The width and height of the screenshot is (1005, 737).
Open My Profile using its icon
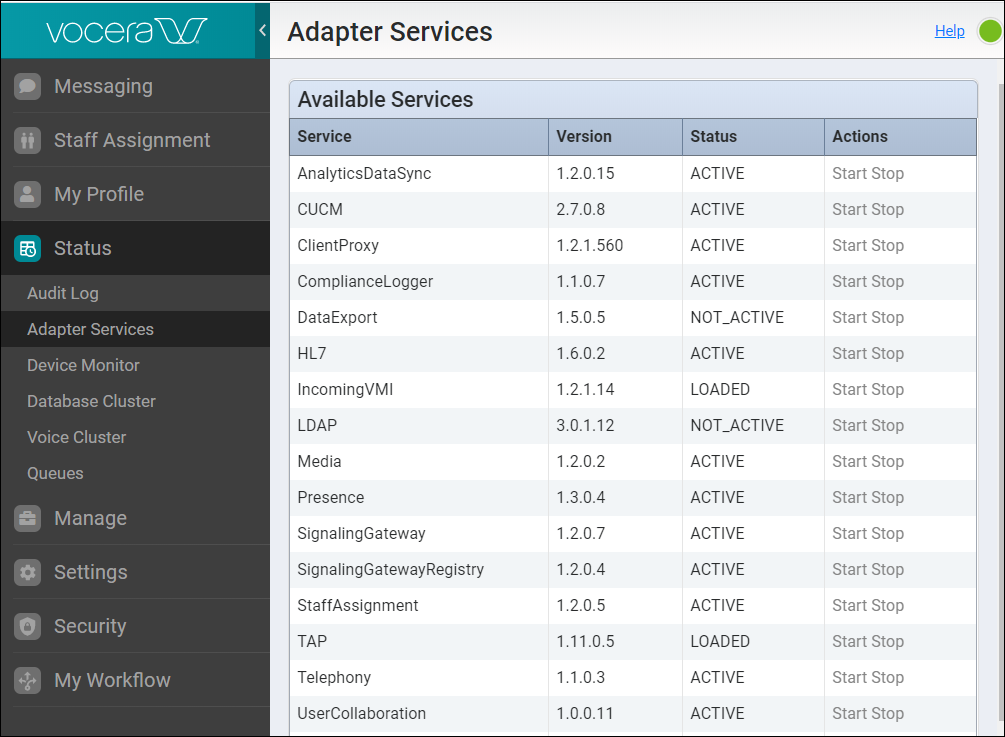tap(28, 194)
